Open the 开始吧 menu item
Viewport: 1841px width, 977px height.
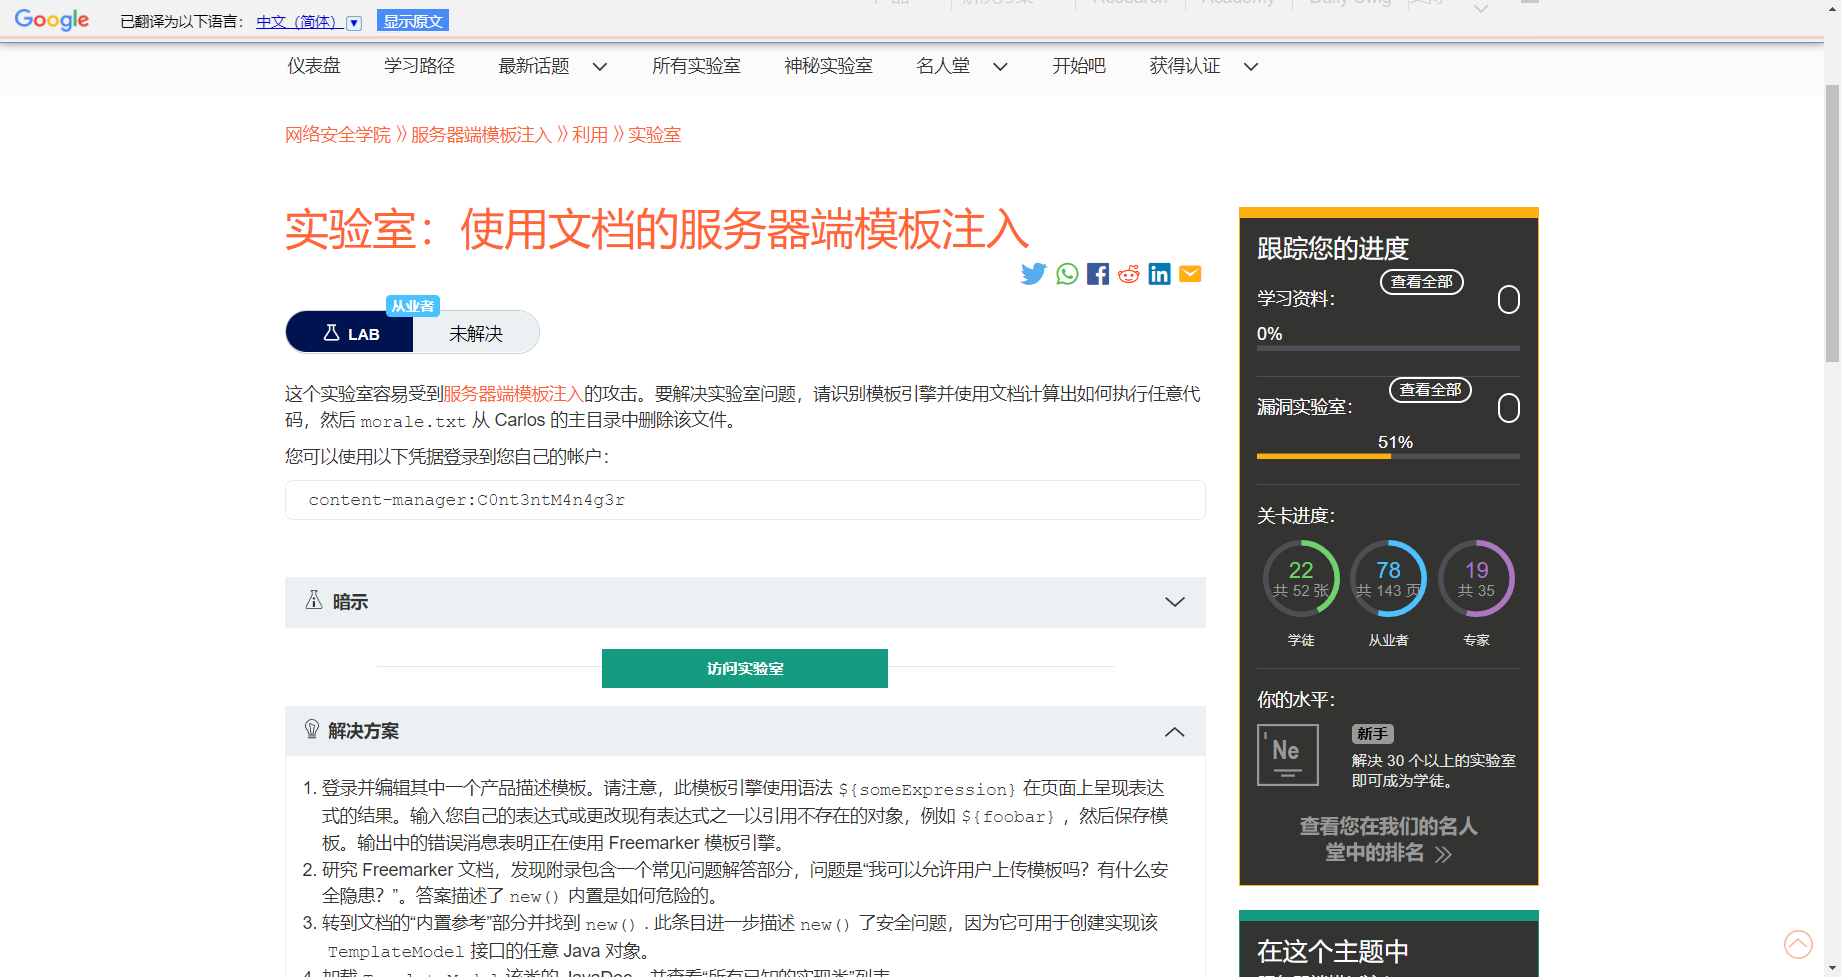[1079, 66]
